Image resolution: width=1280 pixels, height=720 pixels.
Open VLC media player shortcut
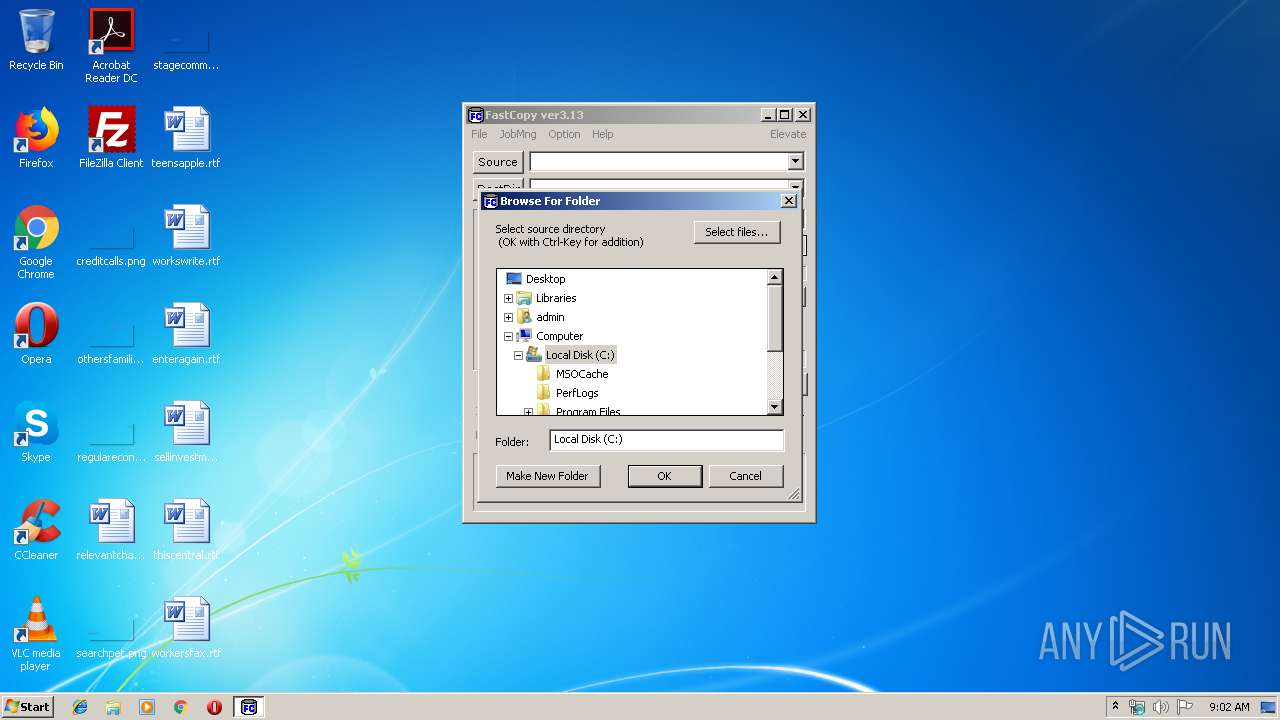[x=36, y=634]
